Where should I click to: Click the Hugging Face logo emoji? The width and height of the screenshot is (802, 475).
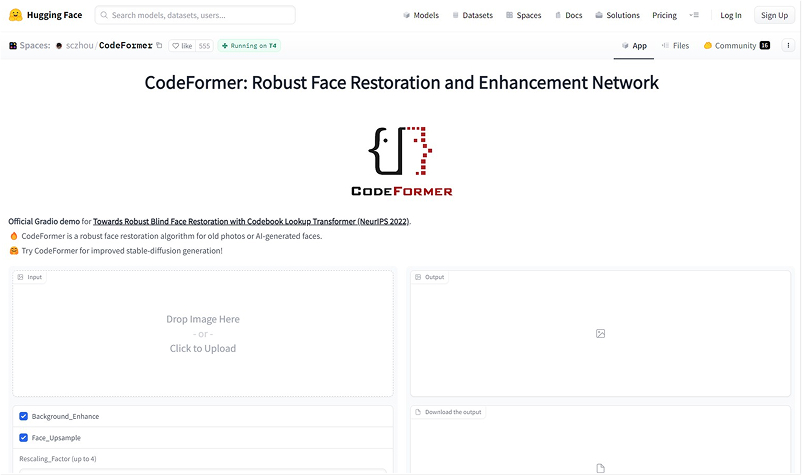pos(15,15)
